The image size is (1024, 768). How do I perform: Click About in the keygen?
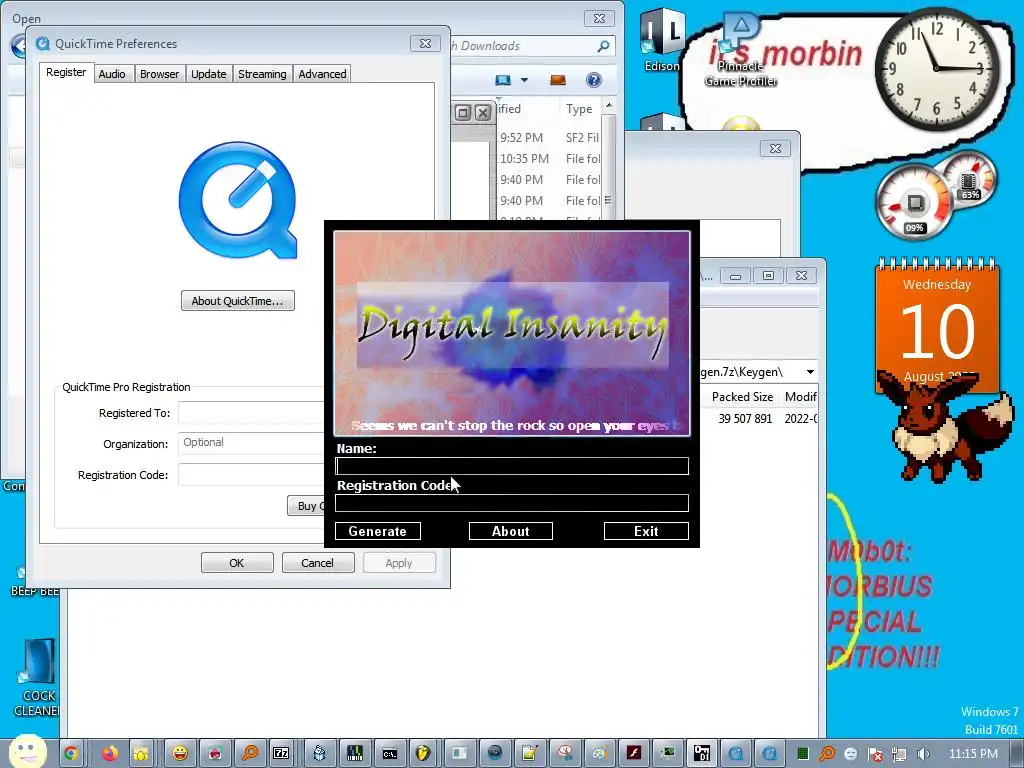click(x=511, y=531)
